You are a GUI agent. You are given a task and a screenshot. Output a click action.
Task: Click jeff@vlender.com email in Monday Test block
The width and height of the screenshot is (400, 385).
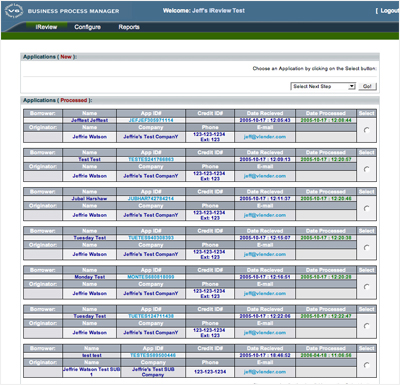click(265, 293)
